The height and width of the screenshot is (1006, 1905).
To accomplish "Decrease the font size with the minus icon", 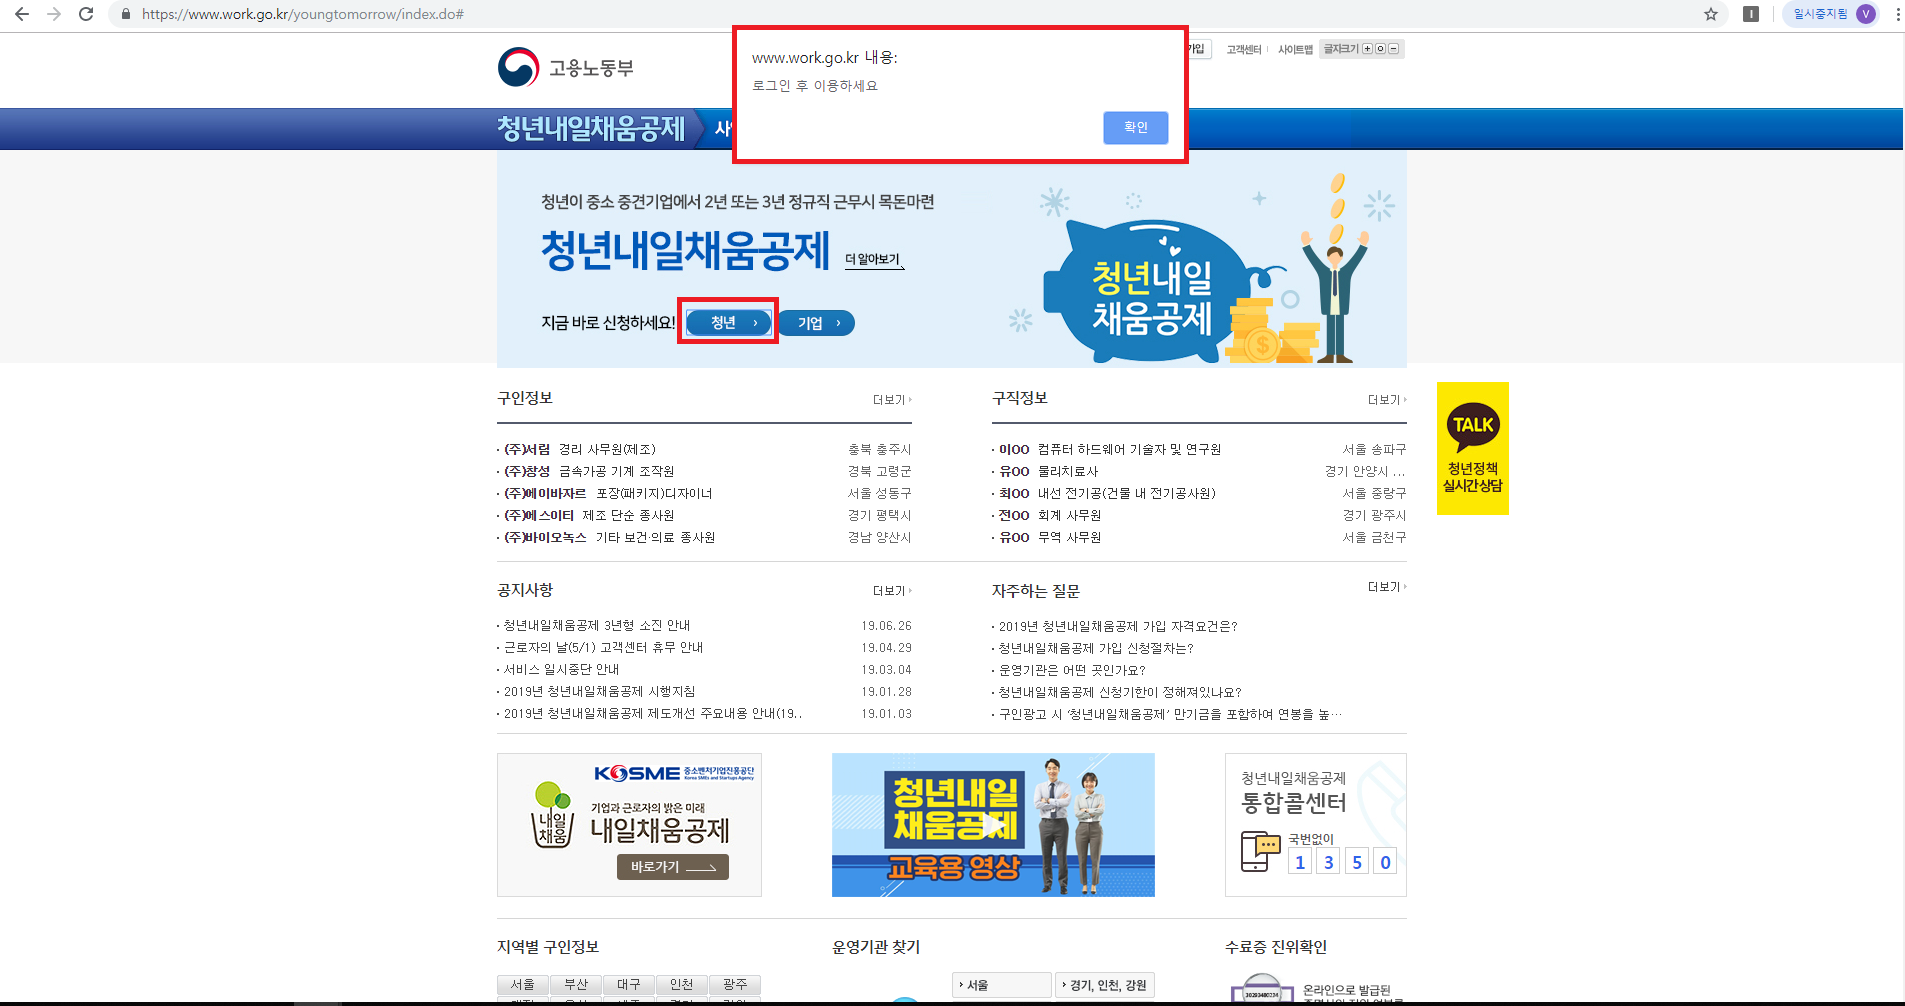I will pos(1393,49).
